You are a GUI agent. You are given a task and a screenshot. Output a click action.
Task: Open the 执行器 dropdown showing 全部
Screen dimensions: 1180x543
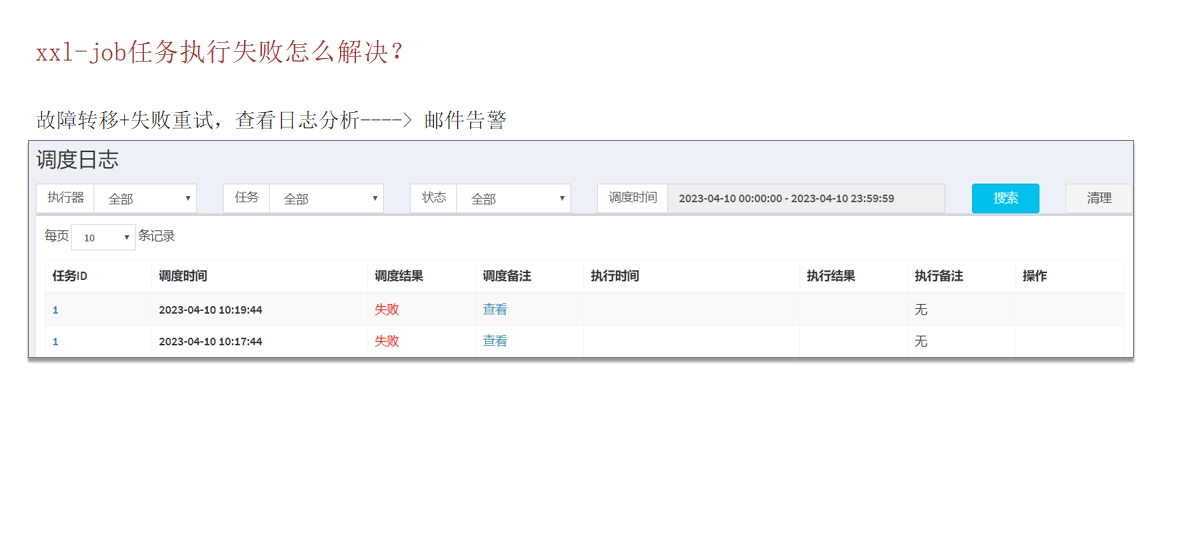145,199
